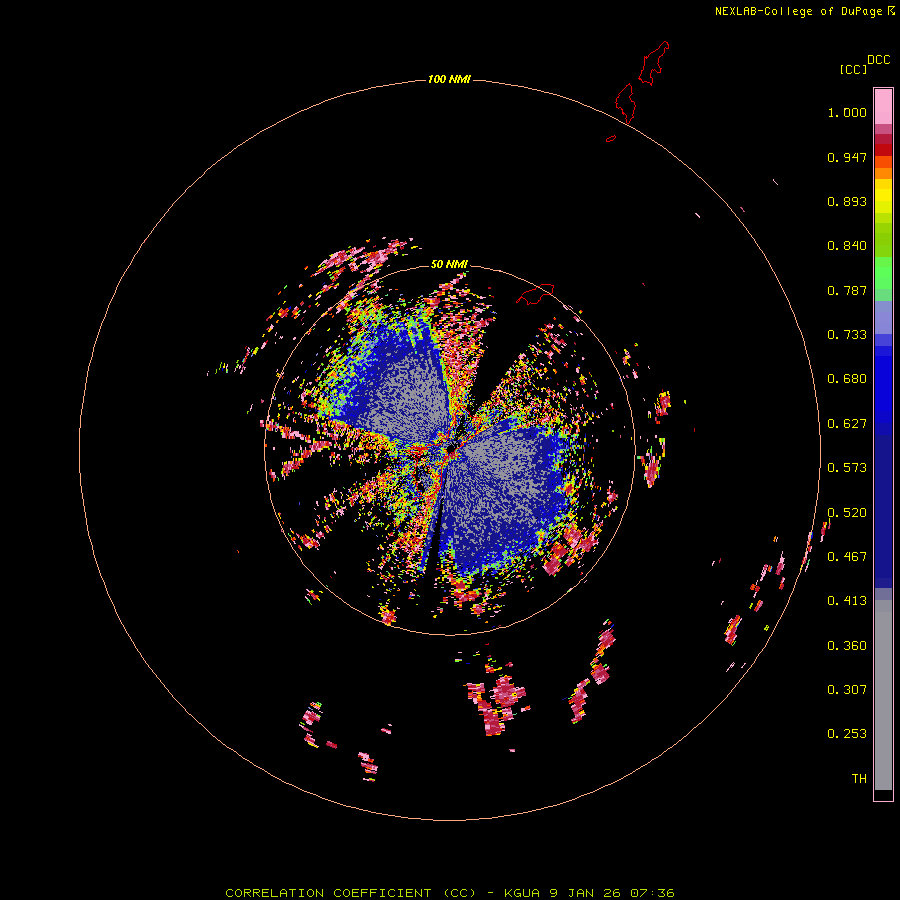This screenshot has width=900, height=900.
Task: Click the radar site center point
Action: coord(450,449)
